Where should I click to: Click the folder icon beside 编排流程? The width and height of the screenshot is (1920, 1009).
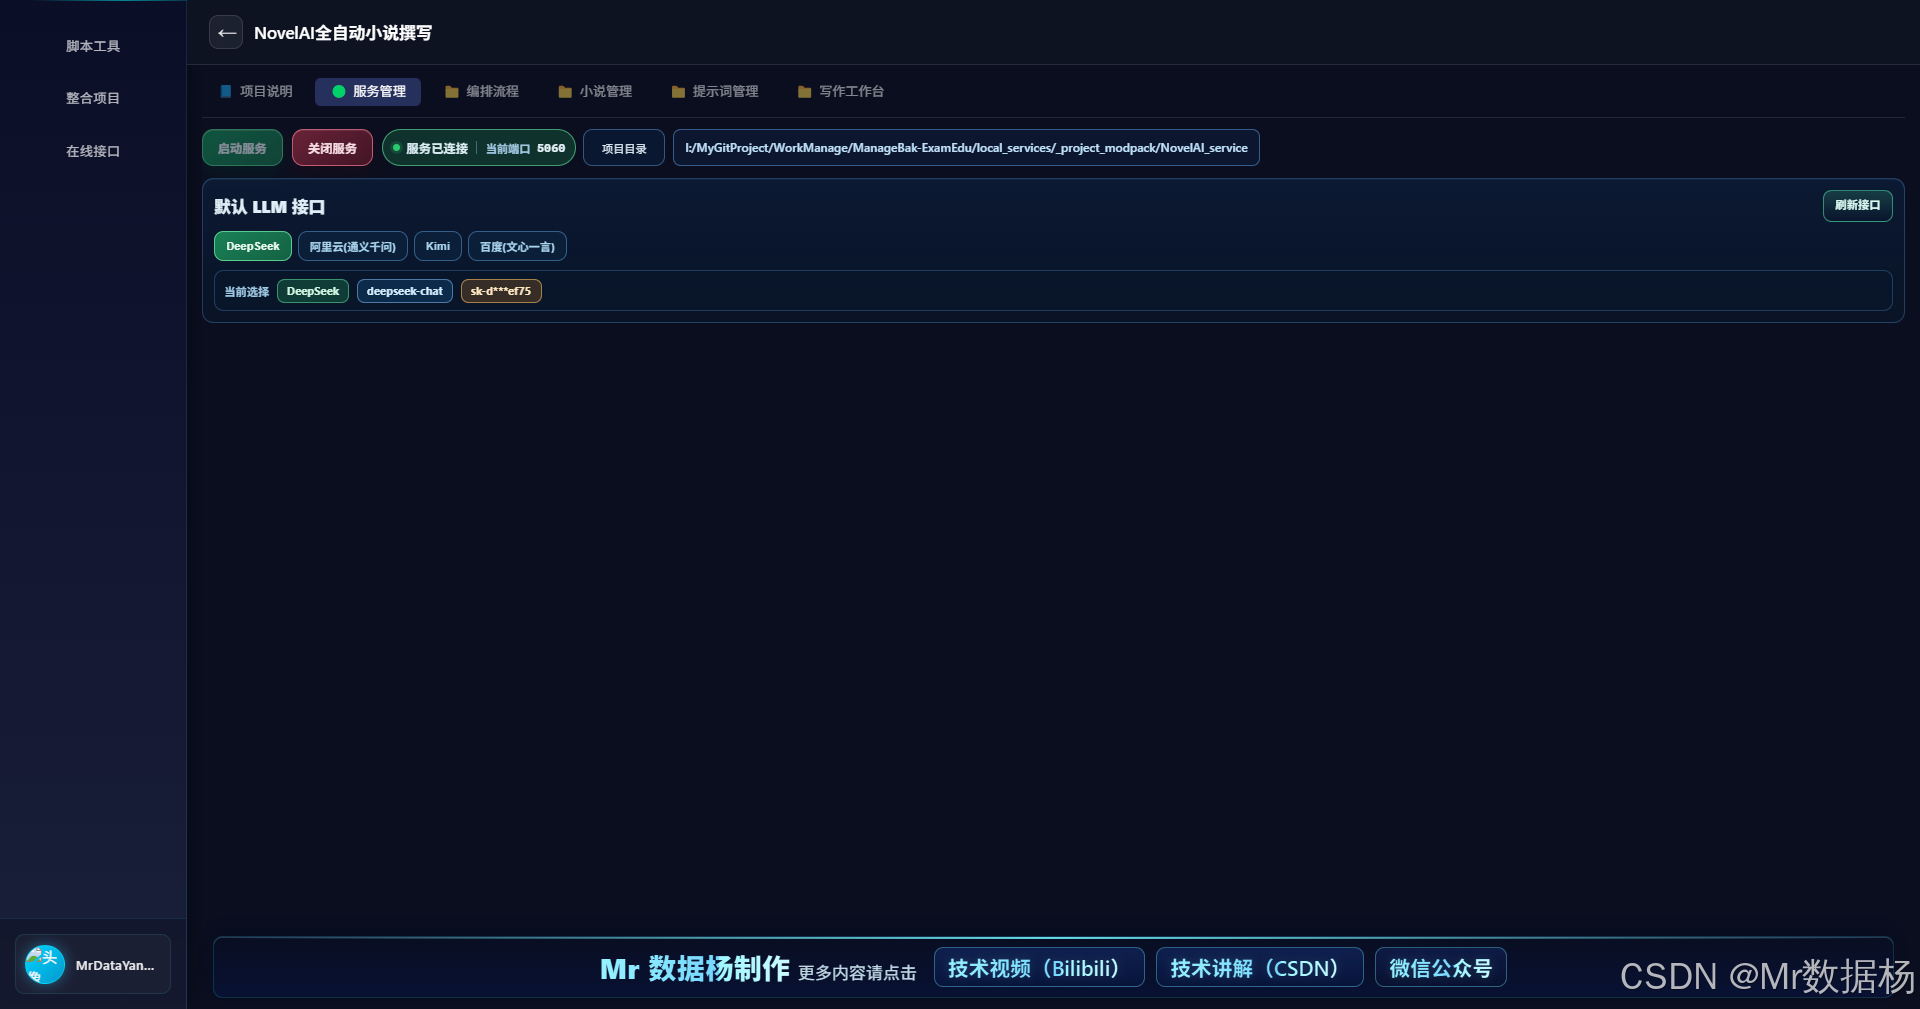pyautogui.click(x=451, y=92)
